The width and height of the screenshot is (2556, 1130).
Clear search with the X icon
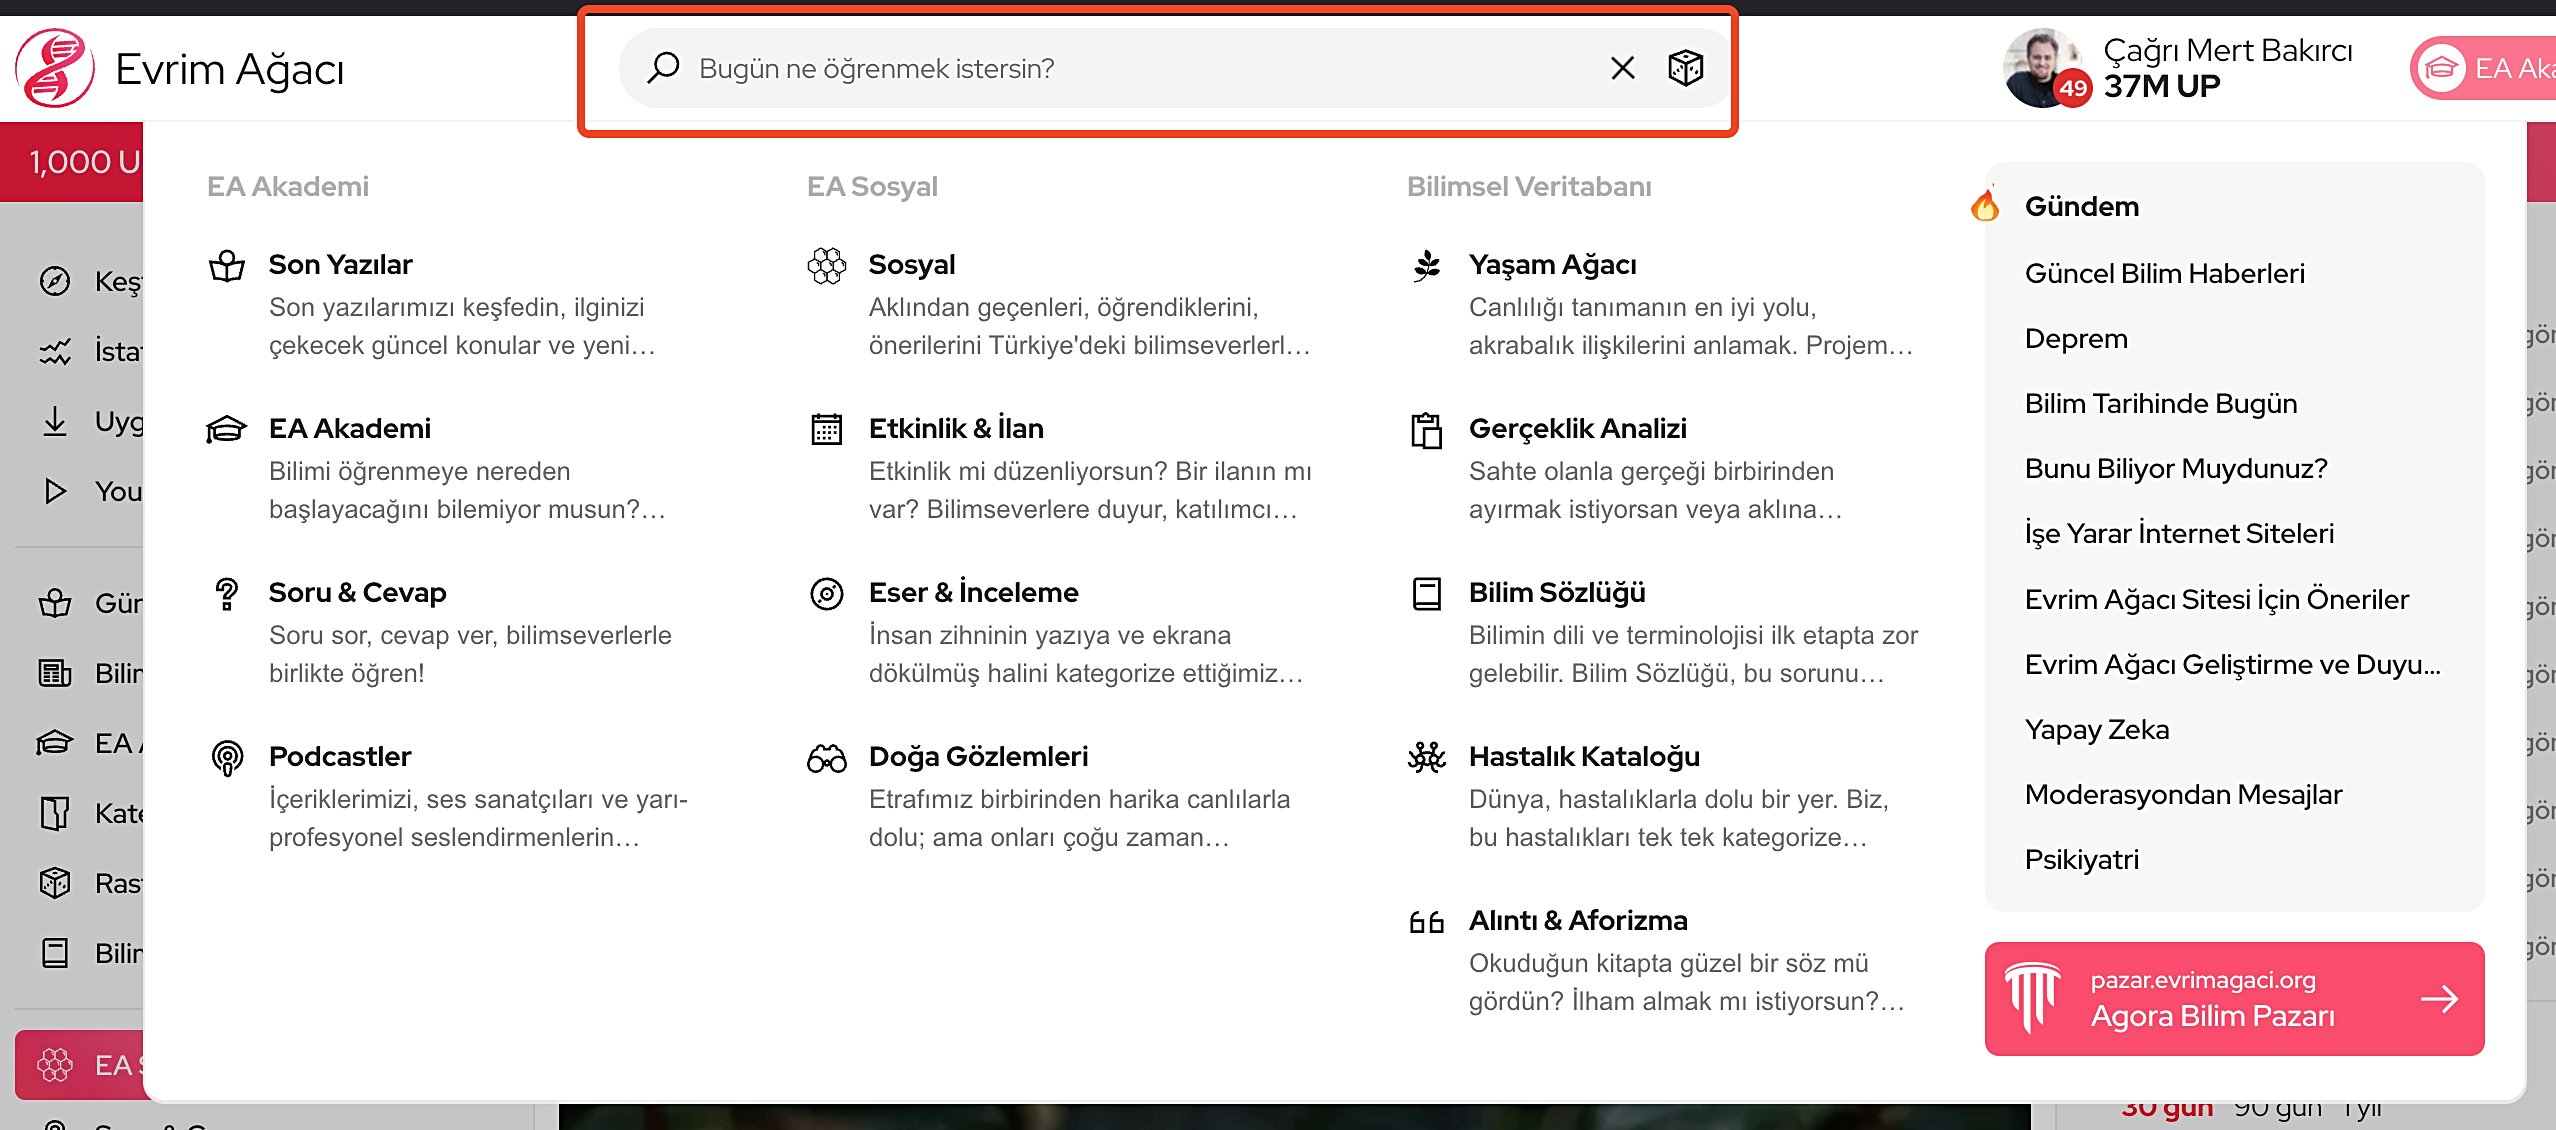click(1622, 68)
